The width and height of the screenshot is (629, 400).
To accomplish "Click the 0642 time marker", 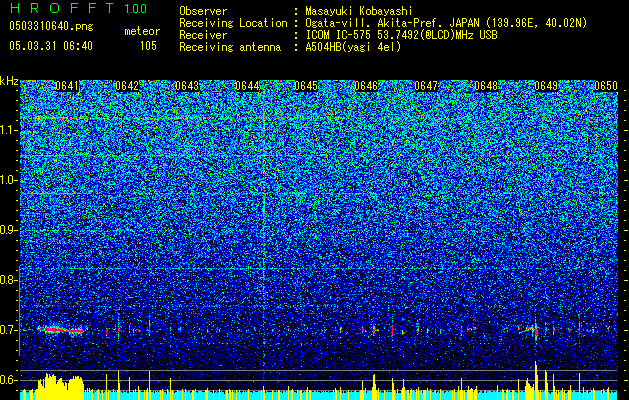I will coord(127,86).
